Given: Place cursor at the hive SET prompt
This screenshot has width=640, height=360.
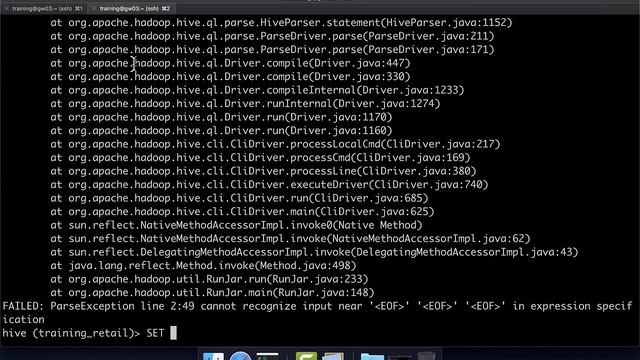Looking at the screenshot, I should [173, 333].
